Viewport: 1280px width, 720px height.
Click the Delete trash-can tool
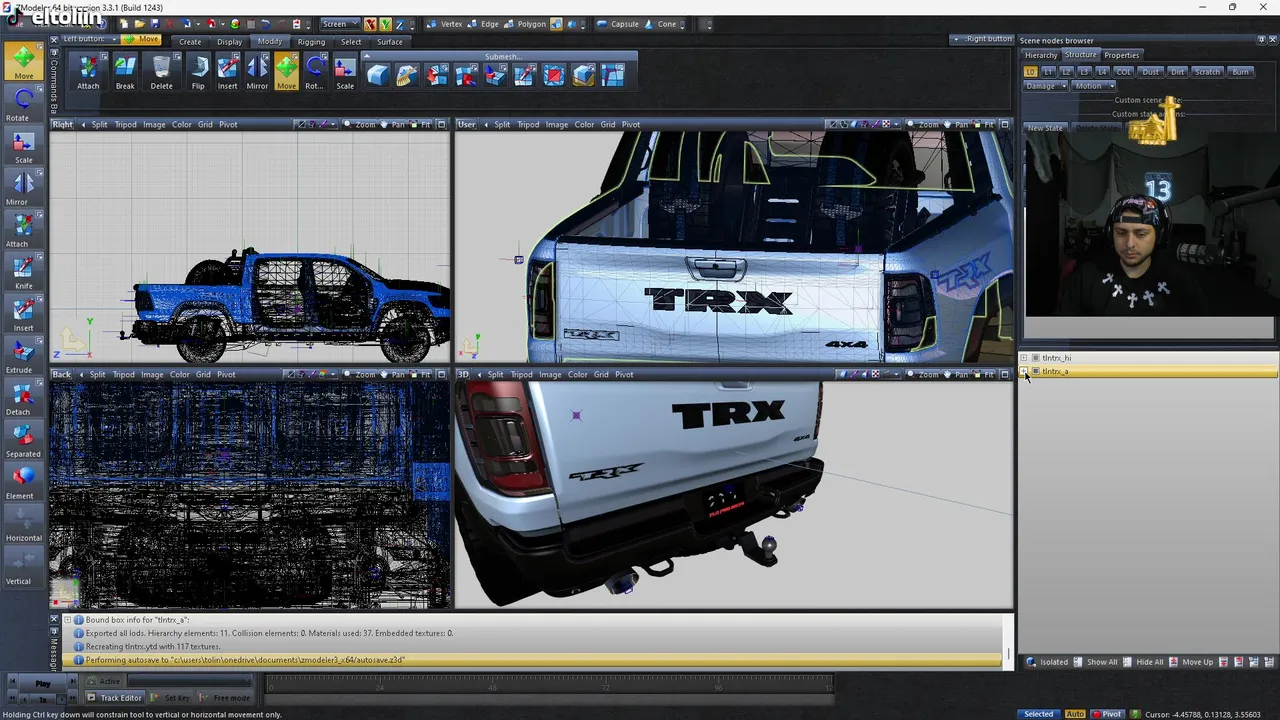coord(161,72)
